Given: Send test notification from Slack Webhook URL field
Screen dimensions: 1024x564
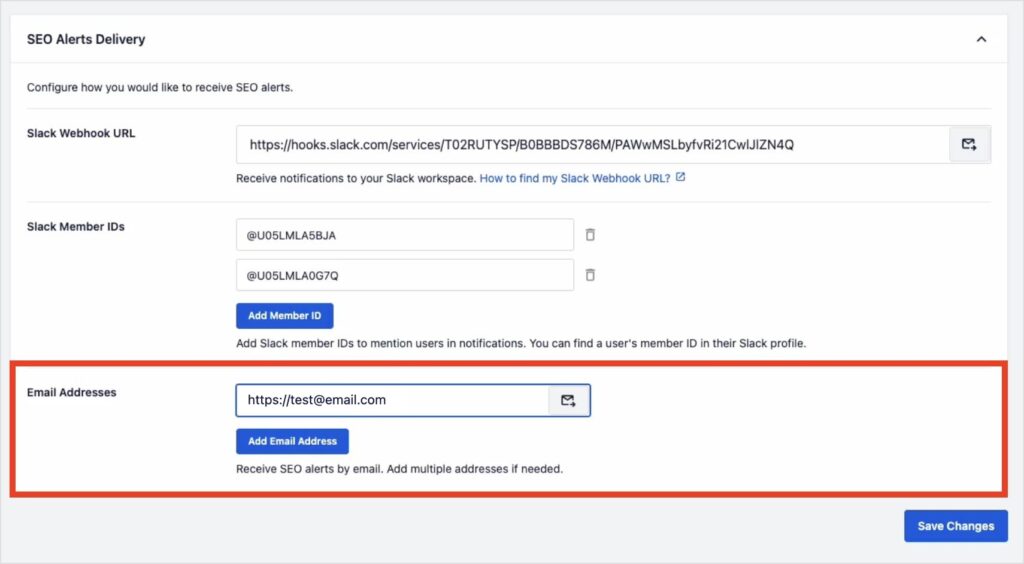Looking at the screenshot, I should click(969, 144).
